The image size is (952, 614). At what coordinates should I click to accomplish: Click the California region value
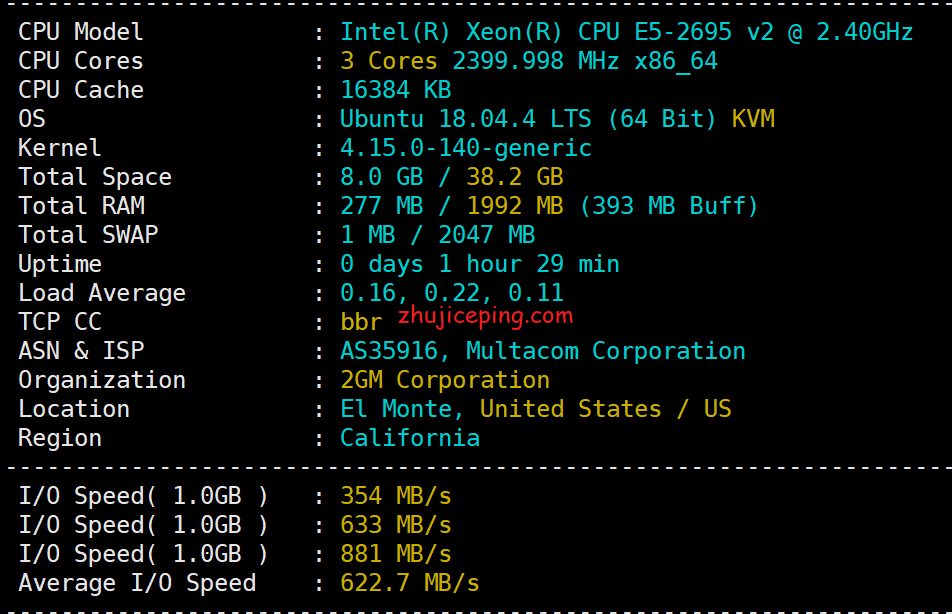pyautogui.click(x=409, y=438)
